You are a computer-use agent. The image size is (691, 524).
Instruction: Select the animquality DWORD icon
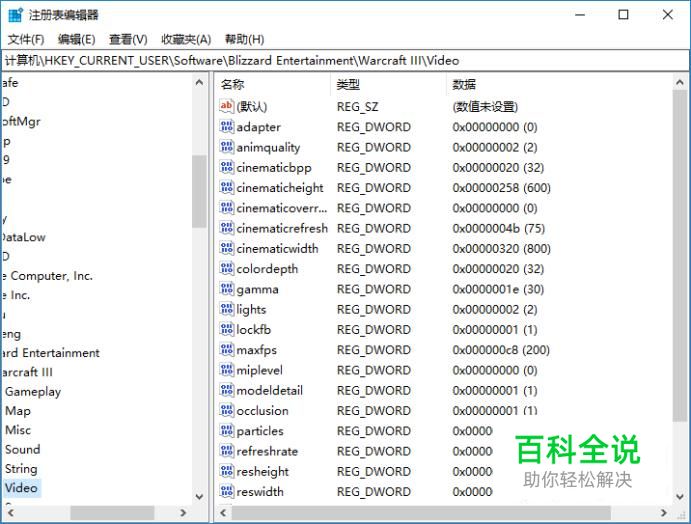click(x=226, y=147)
